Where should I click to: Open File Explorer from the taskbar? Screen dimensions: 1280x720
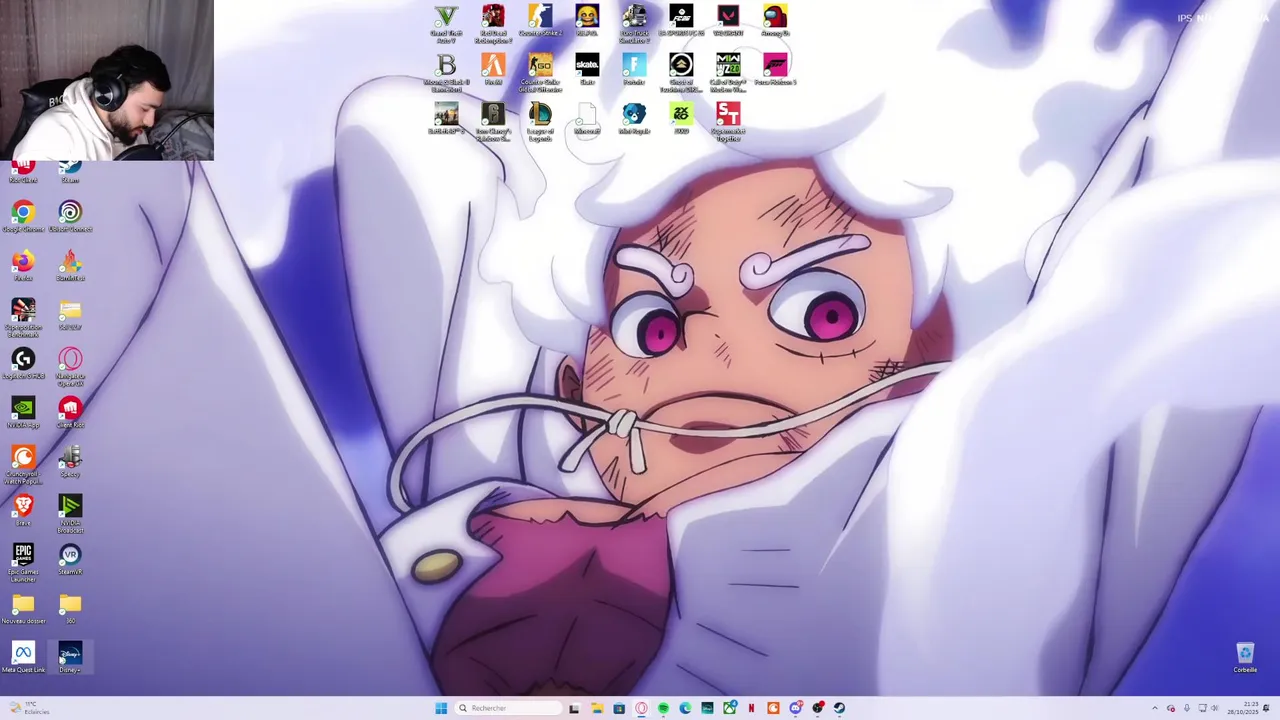[597, 708]
